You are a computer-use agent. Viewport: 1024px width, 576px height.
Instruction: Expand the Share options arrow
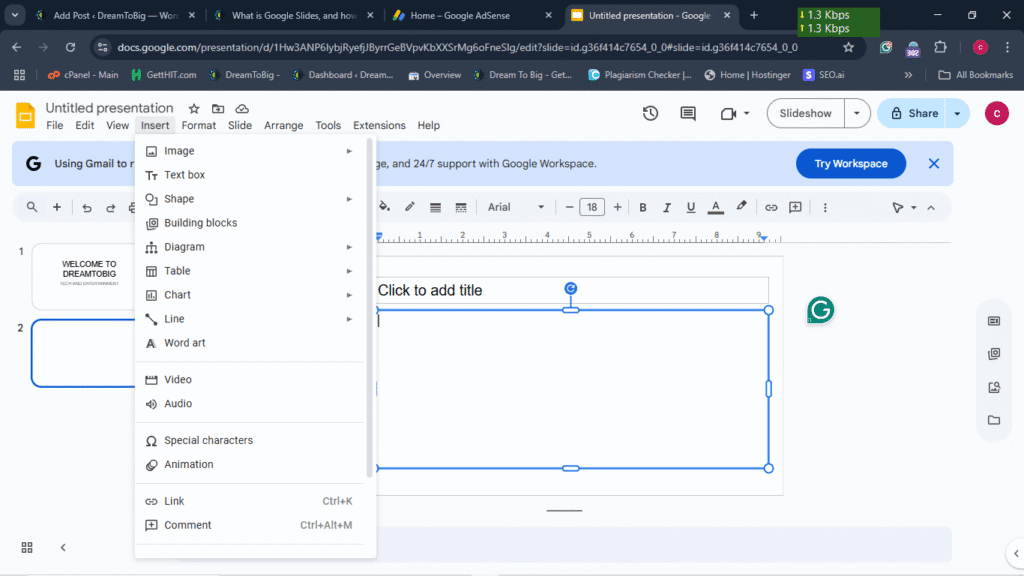[x=957, y=113]
